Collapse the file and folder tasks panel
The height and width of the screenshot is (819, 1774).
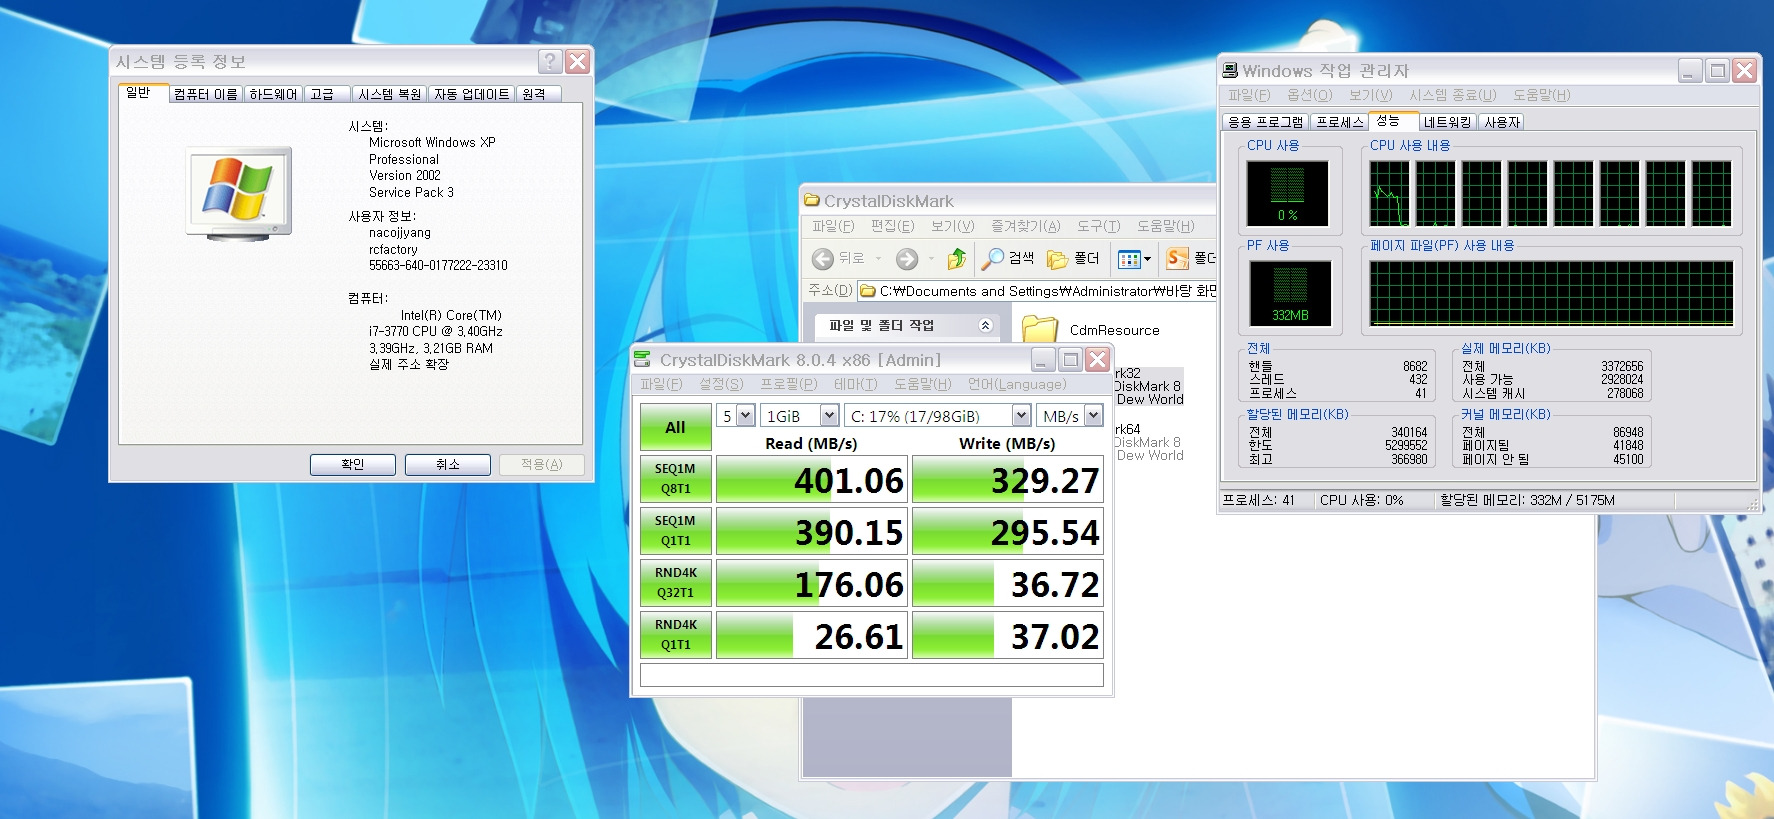pyautogui.click(x=985, y=325)
